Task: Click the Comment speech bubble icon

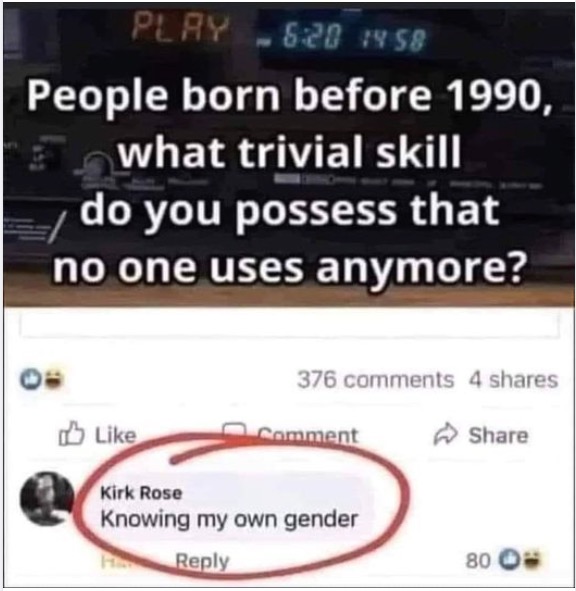Action: [234, 432]
